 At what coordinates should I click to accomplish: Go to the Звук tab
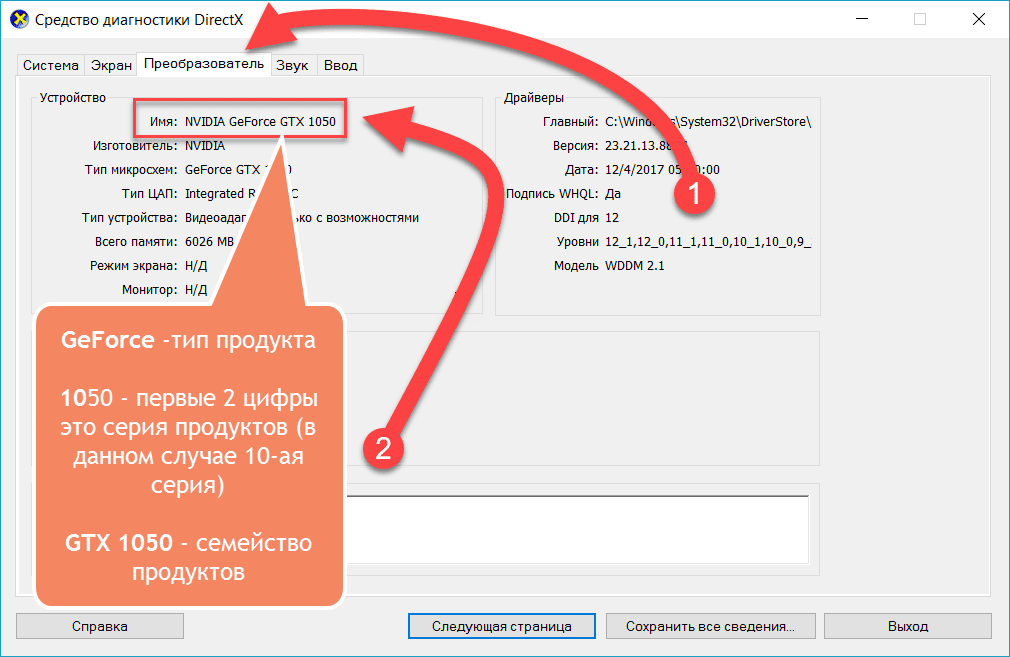click(292, 65)
